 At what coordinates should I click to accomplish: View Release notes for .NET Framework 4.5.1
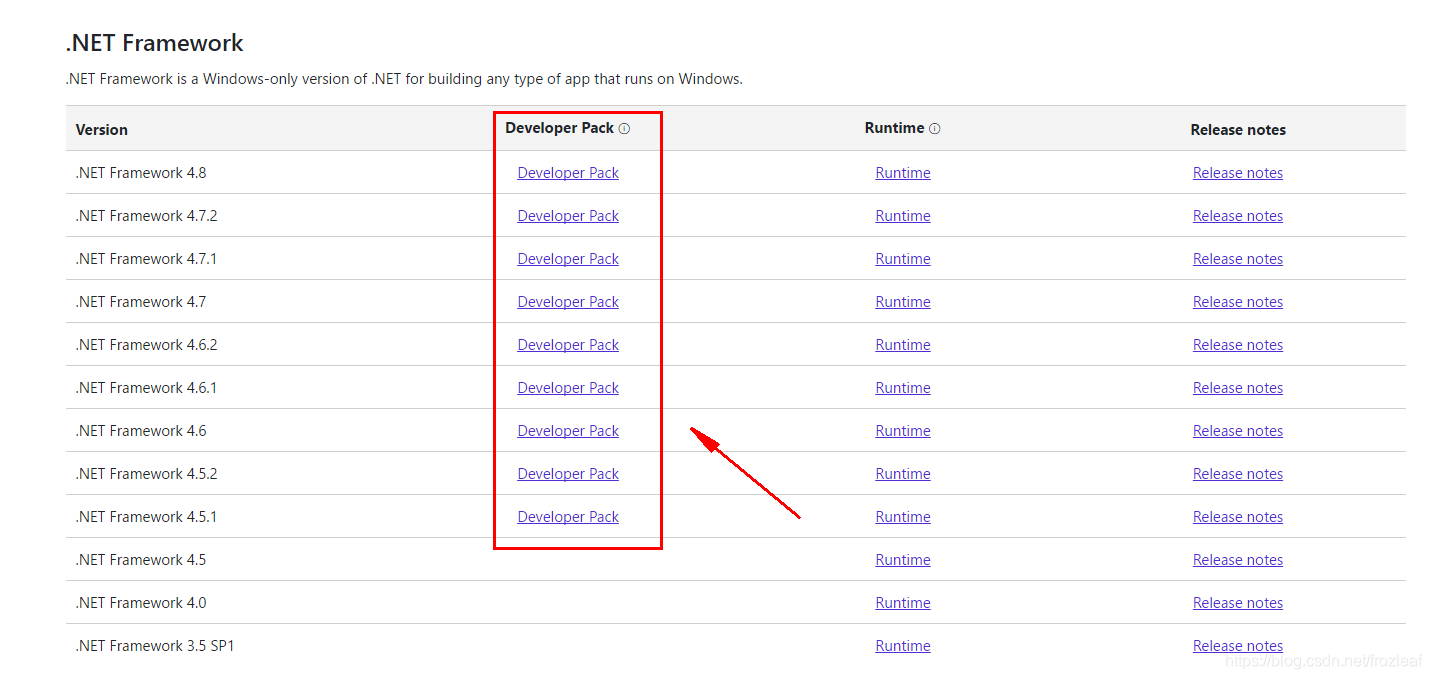click(x=1238, y=517)
